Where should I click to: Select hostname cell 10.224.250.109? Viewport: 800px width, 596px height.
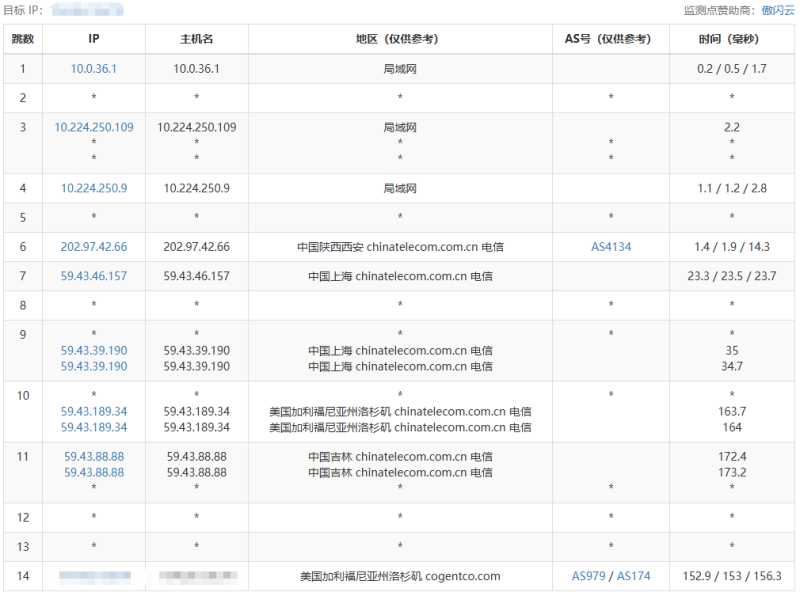[196, 128]
